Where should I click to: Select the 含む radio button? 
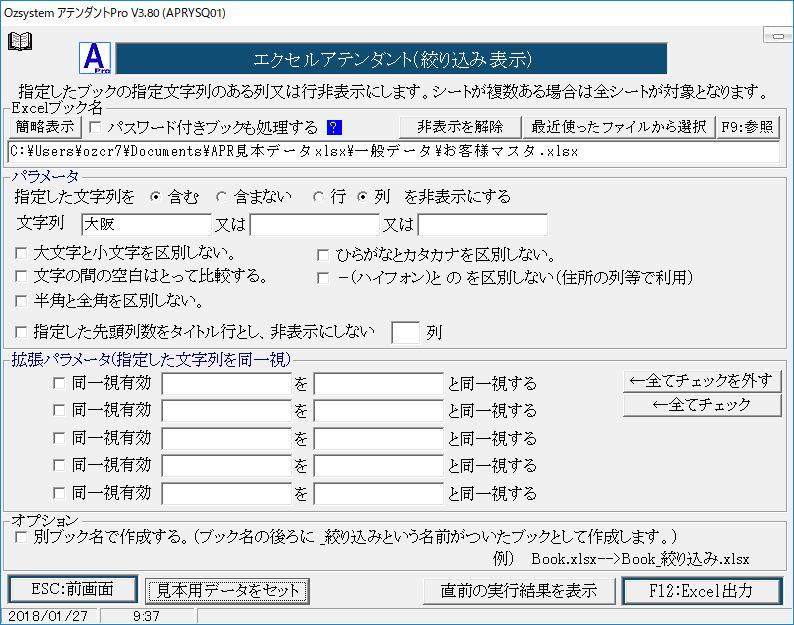click(x=155, y=197)
